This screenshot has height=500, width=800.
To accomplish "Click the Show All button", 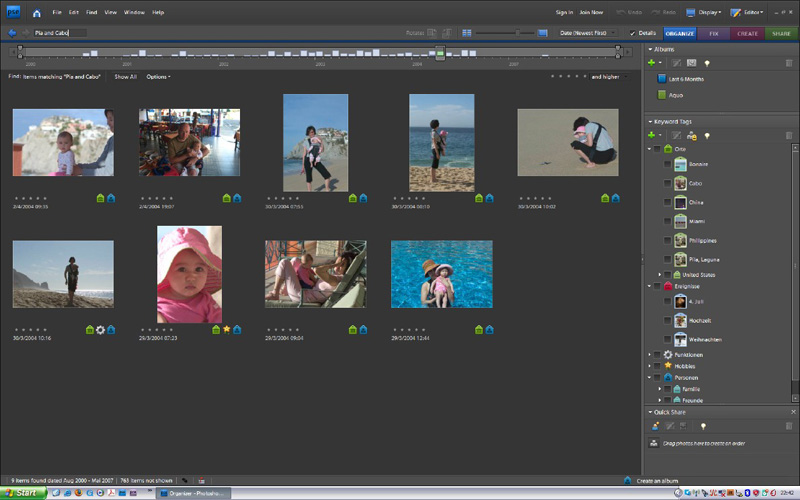I will coord(126,76).
